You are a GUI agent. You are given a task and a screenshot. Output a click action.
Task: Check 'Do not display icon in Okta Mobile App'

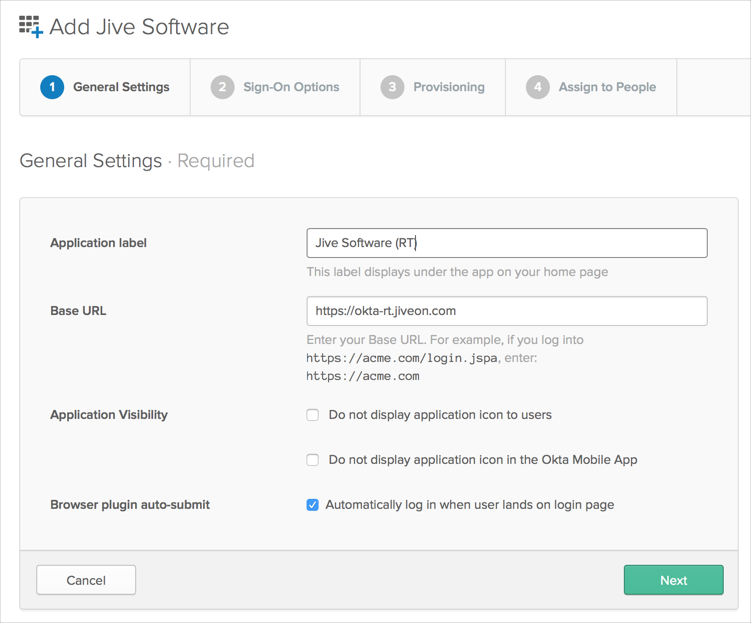pos(313,460)
